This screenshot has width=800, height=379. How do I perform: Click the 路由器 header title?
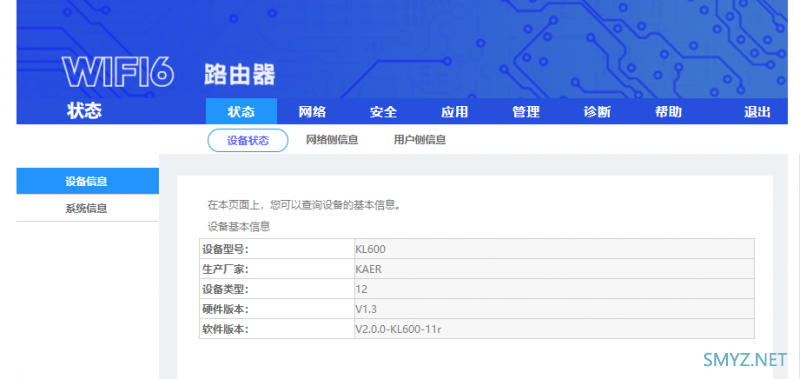pos(240,75)
